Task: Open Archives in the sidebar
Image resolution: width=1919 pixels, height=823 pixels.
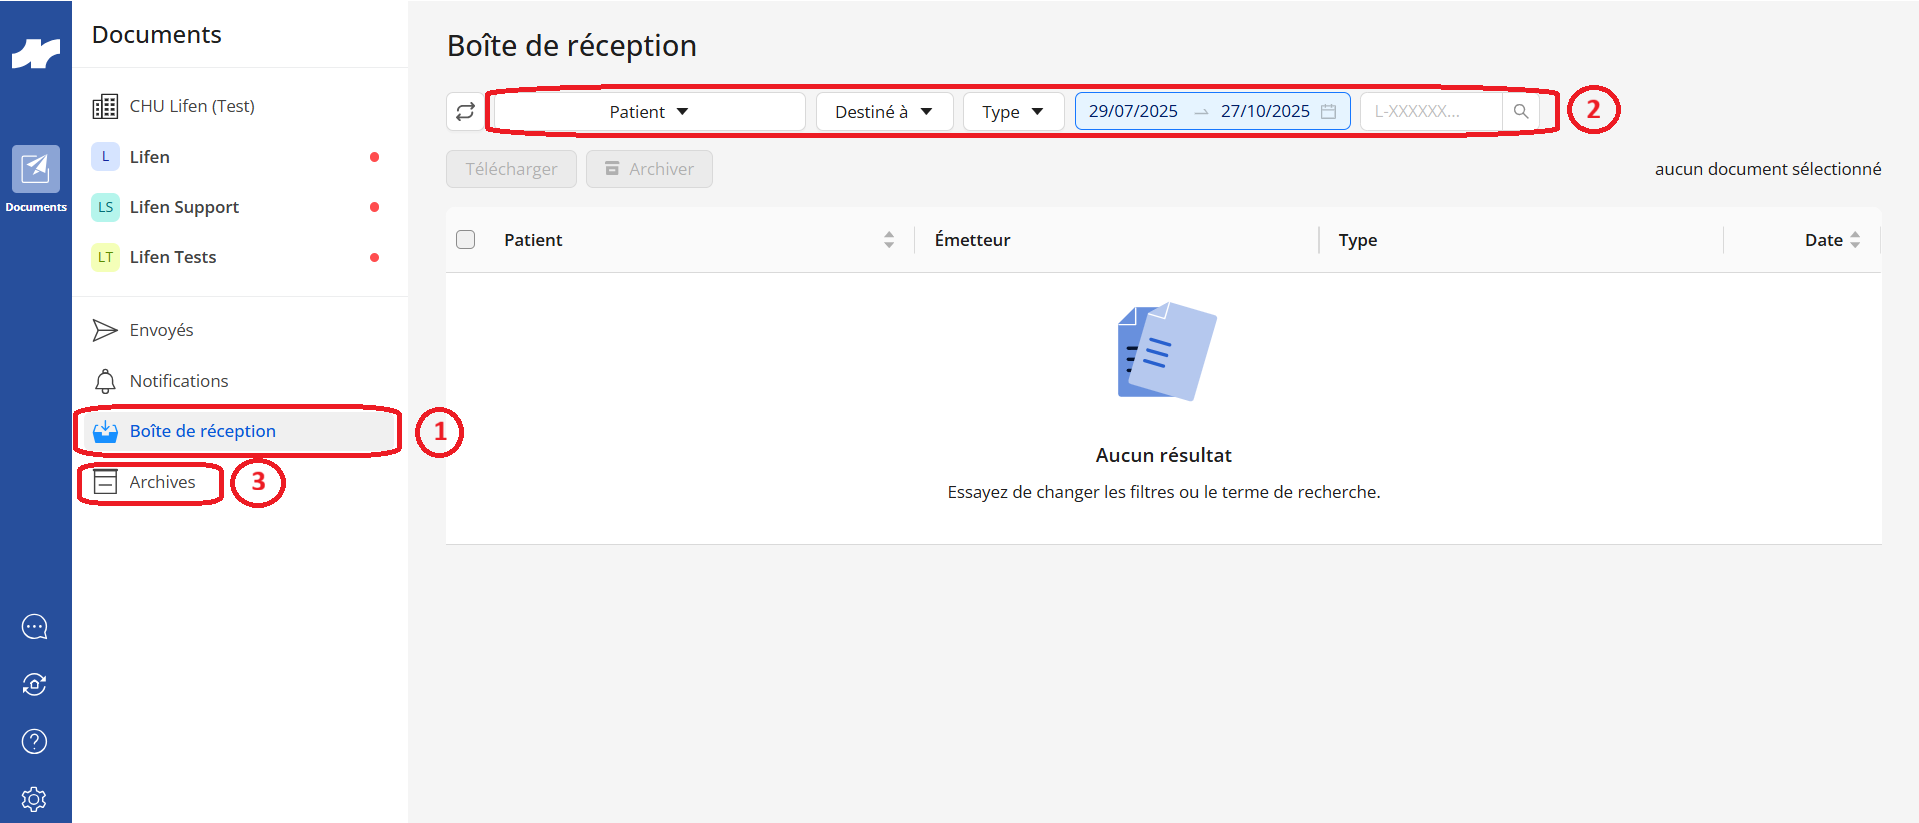Action: pyautogui.click(x=151, y=482)
